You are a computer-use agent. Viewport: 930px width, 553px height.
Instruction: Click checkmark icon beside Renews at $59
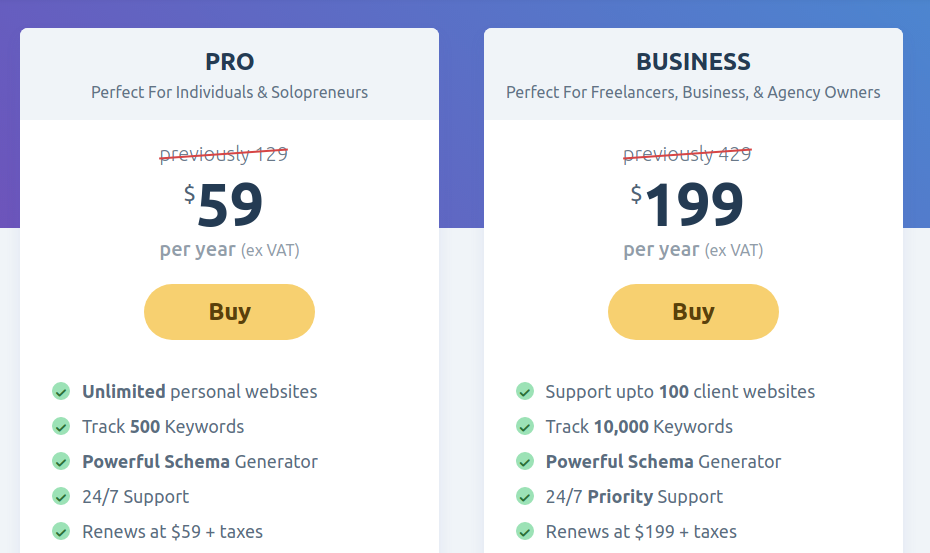[61, 532]
